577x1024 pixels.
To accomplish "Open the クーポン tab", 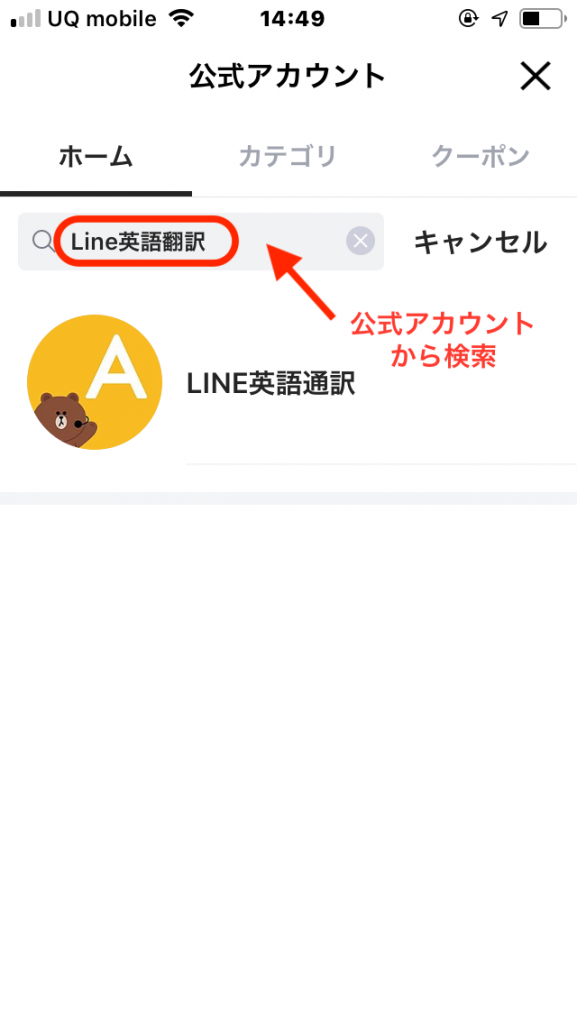I will click(480, 157).
